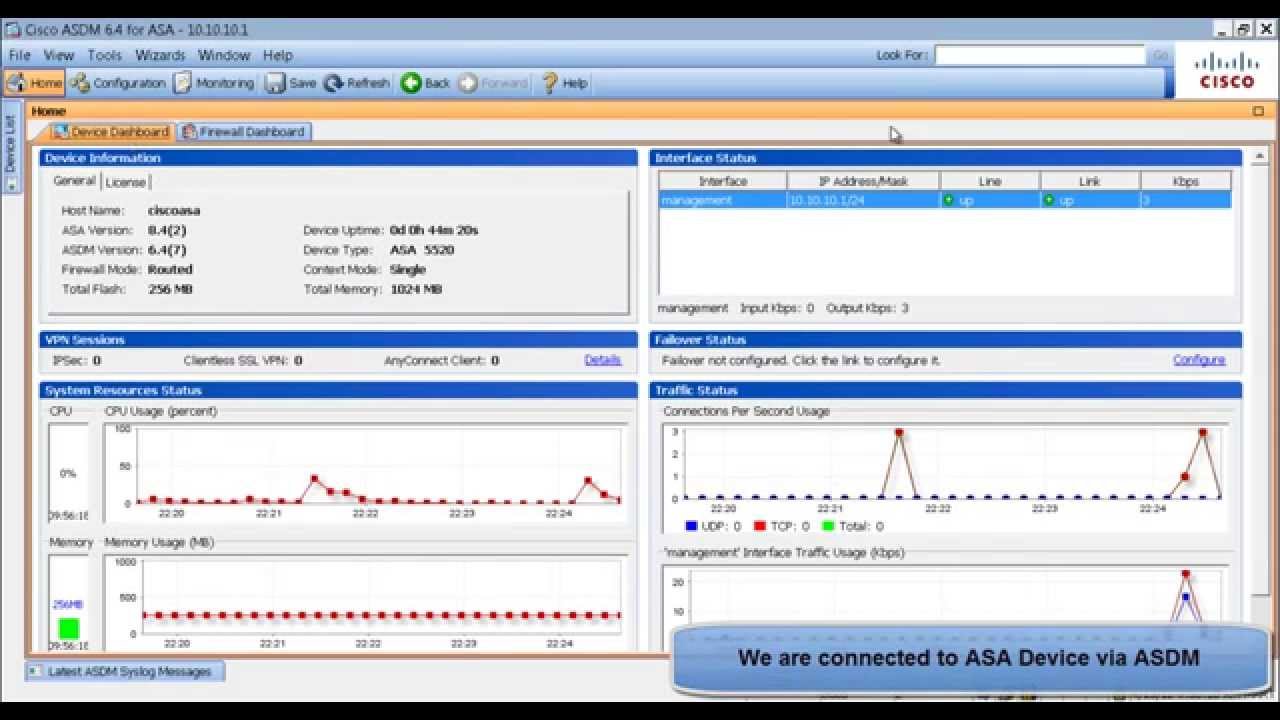Click the green Link up status icon
This screenshot has height=720, width=1280.
click(x=1048, y=200)
